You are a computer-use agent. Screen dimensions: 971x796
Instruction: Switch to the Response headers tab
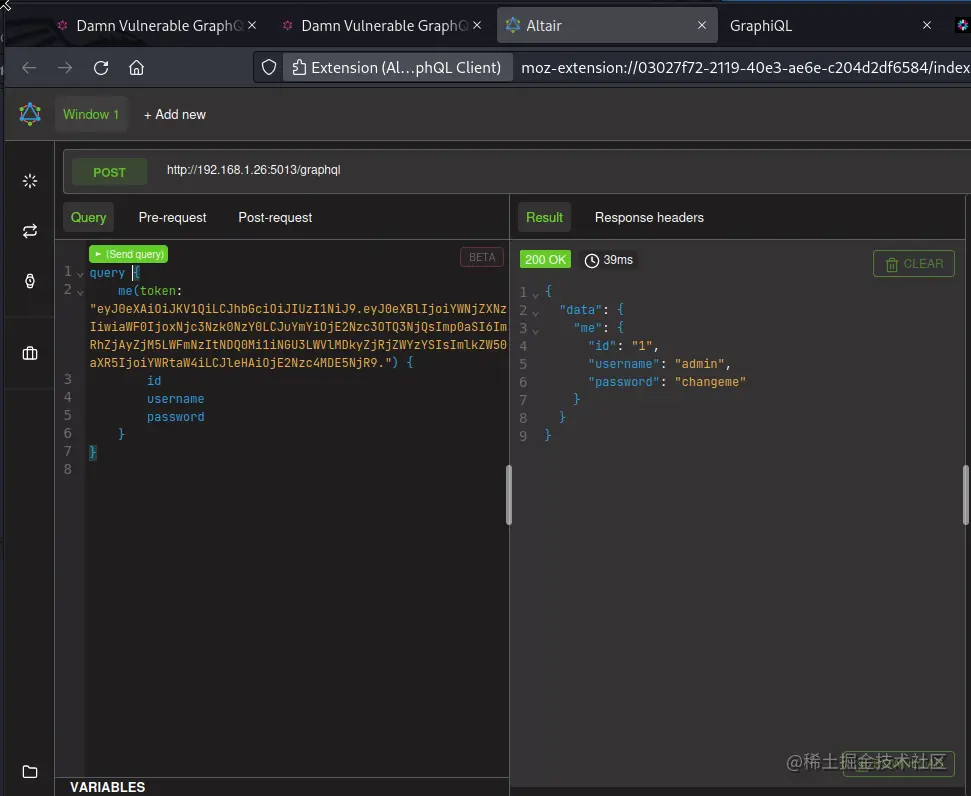pyautogui.click(x=649, y=217)
